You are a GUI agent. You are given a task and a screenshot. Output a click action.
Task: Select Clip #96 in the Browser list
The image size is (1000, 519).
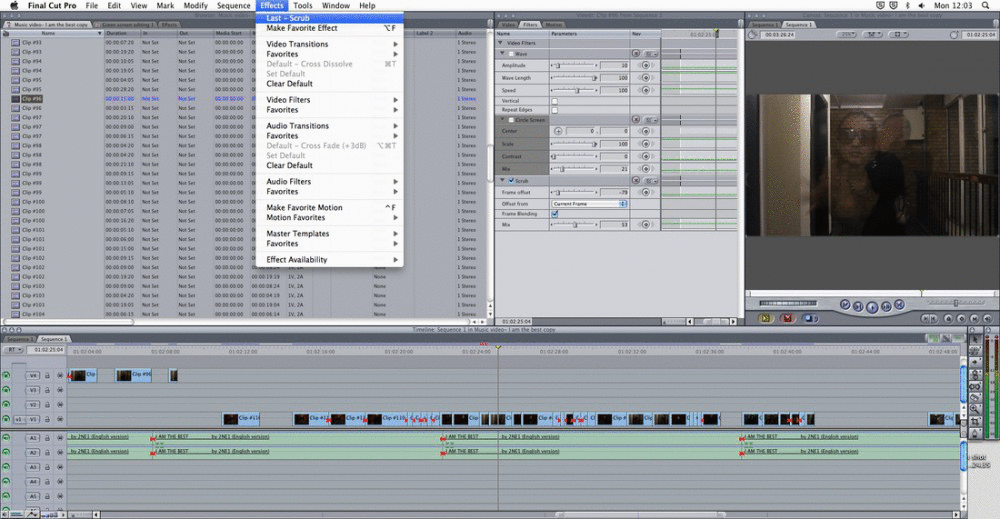coord(32,99)
